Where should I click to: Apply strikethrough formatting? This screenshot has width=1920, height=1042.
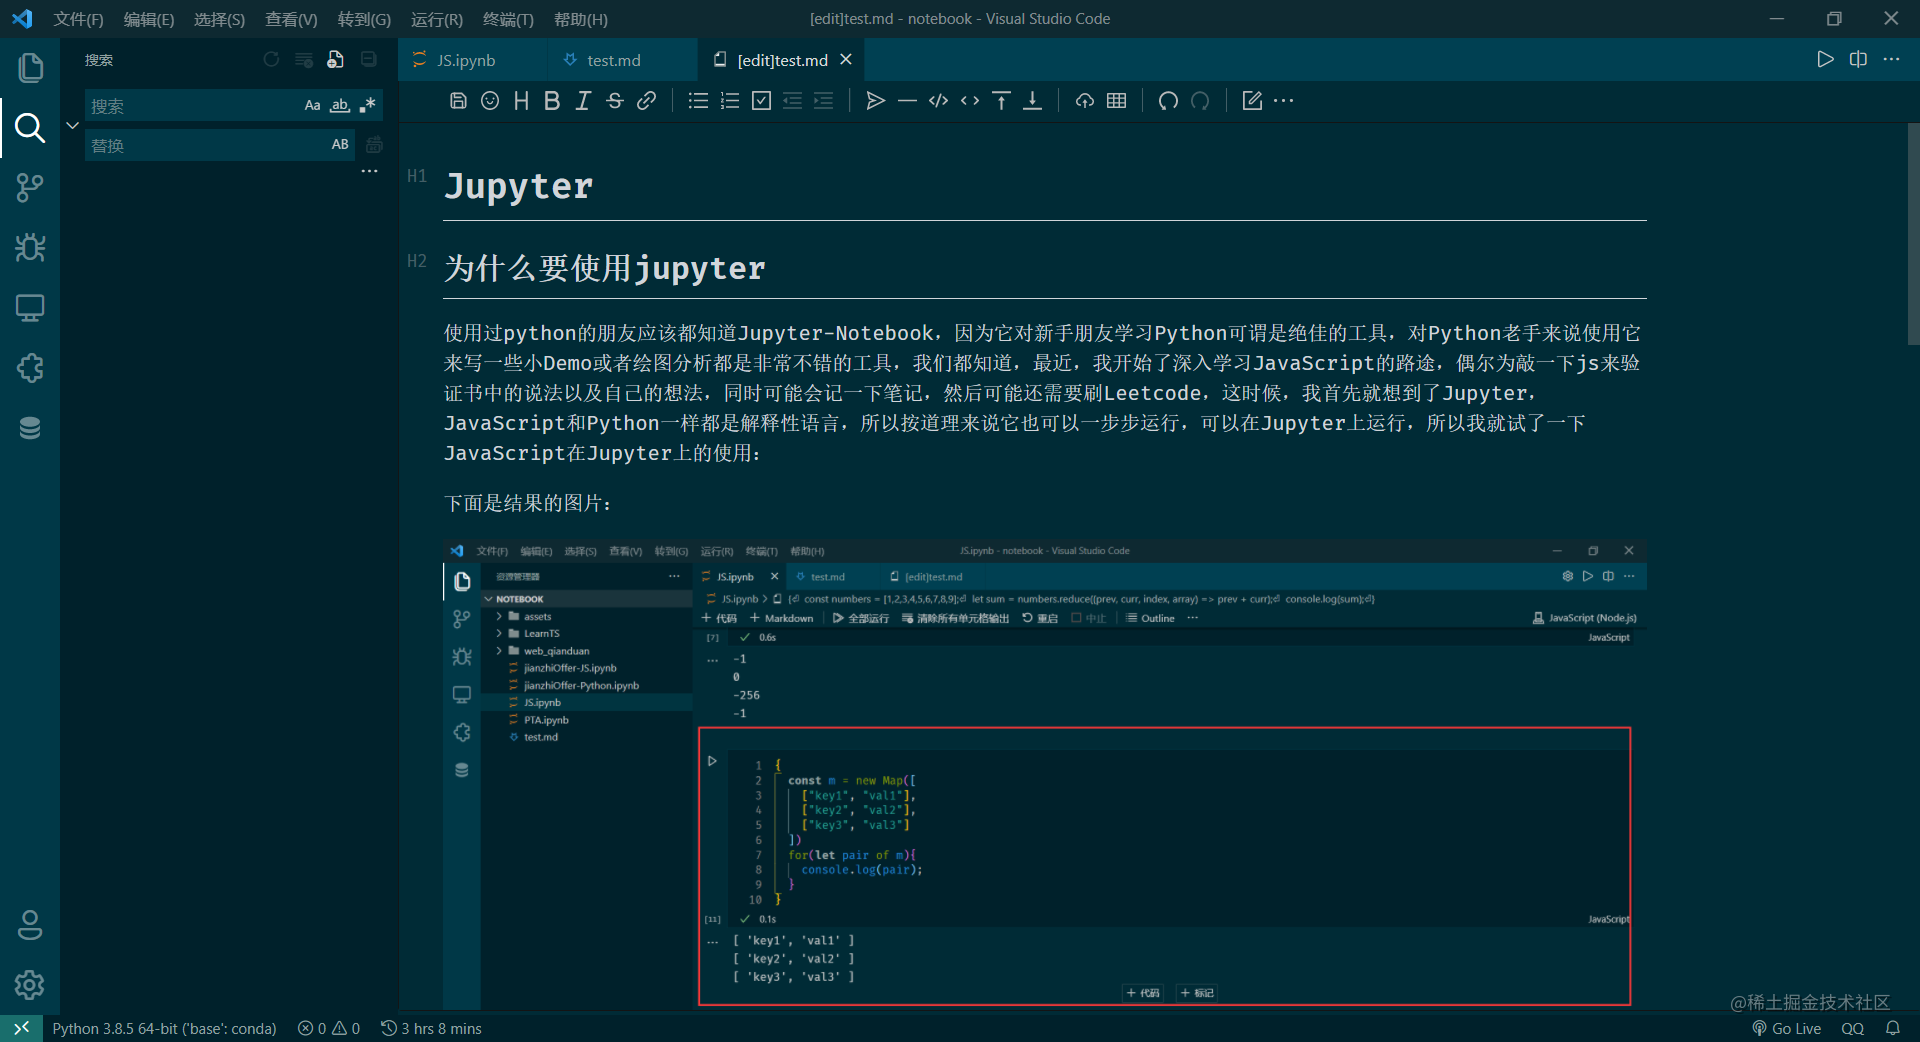coord(615,100)
